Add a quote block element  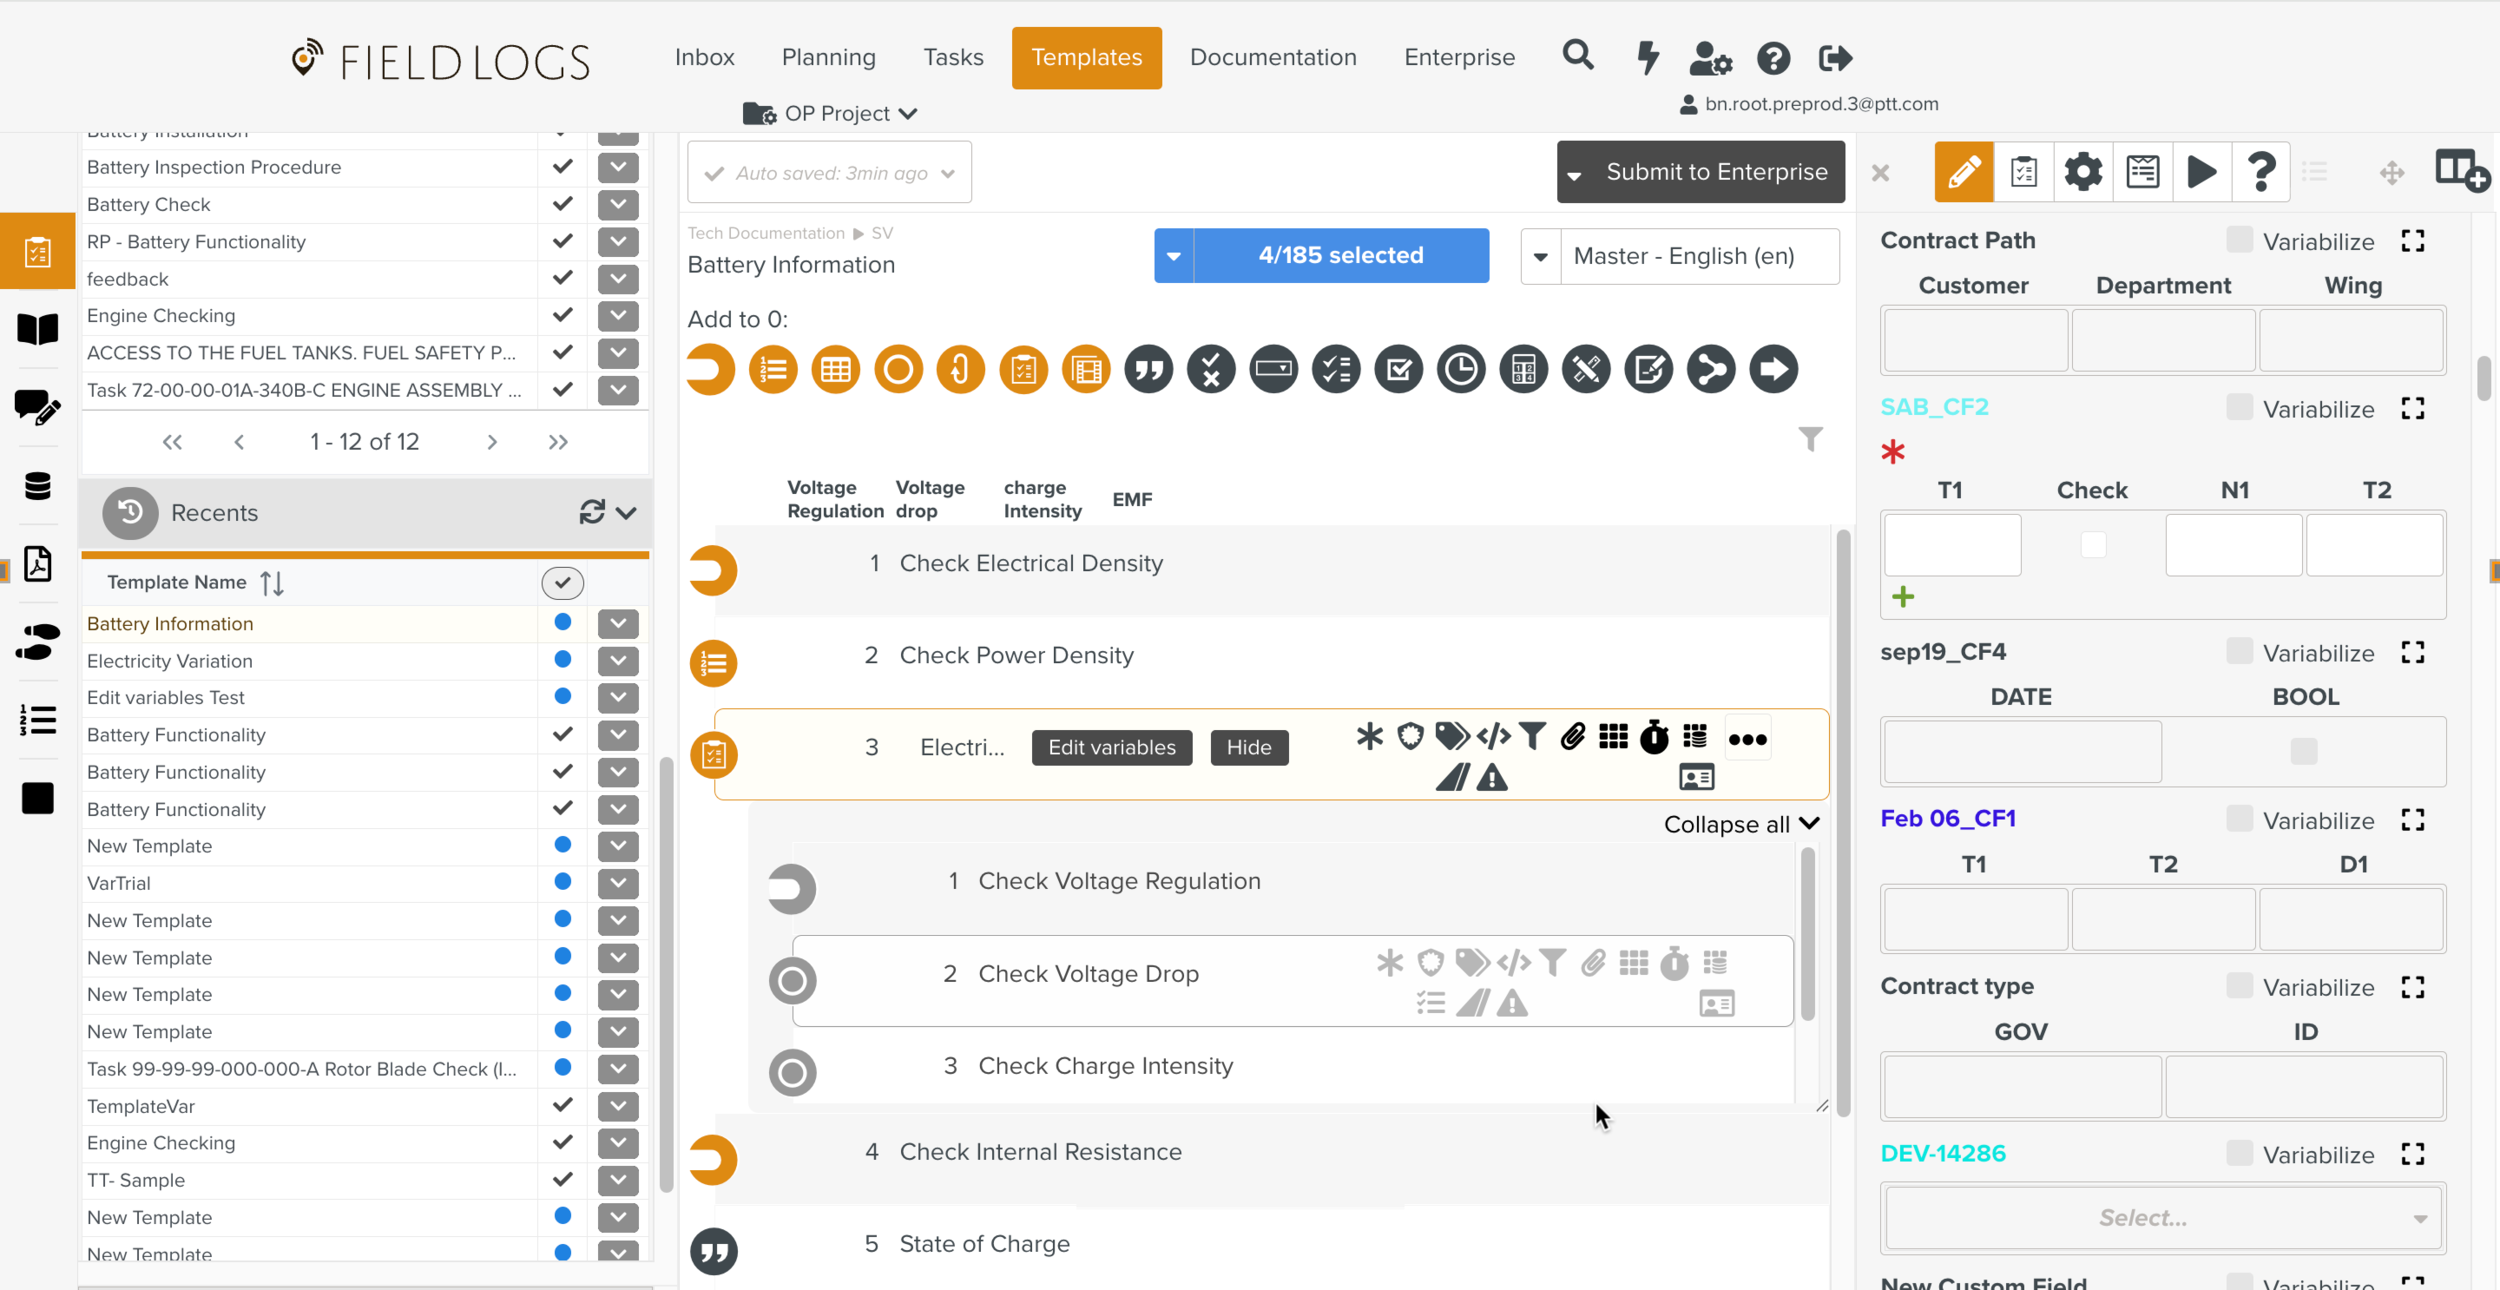coord(1148,370)
